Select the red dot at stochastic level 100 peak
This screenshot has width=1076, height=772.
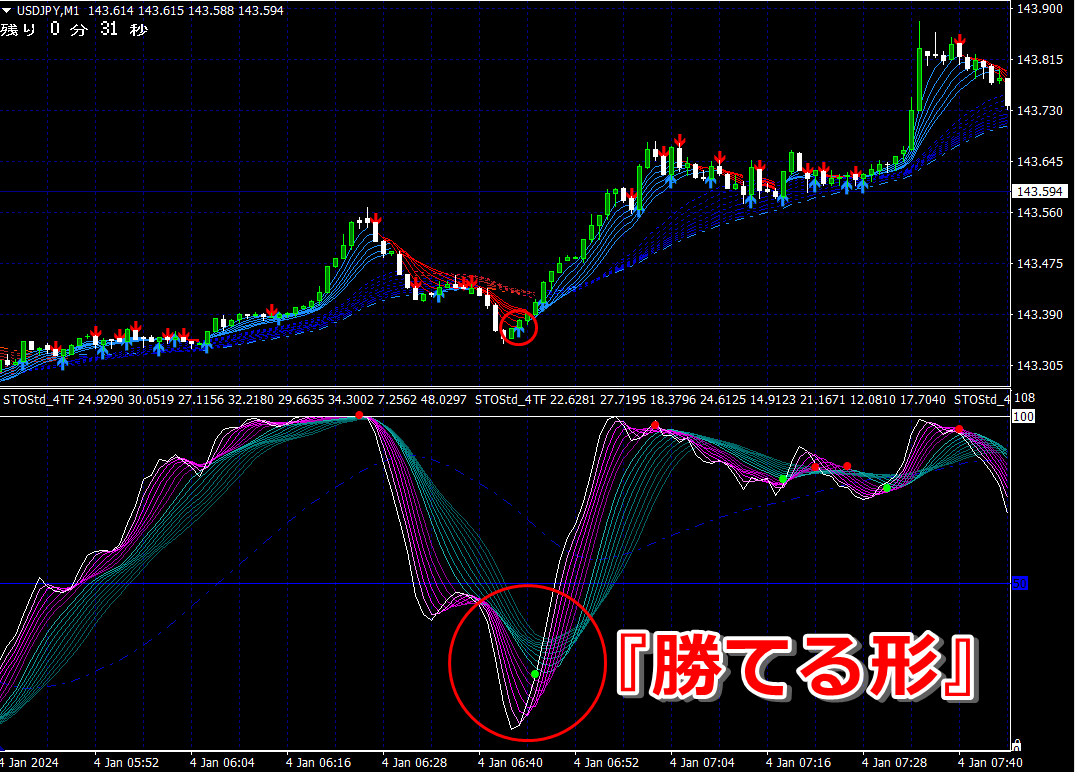coord(359,415)
